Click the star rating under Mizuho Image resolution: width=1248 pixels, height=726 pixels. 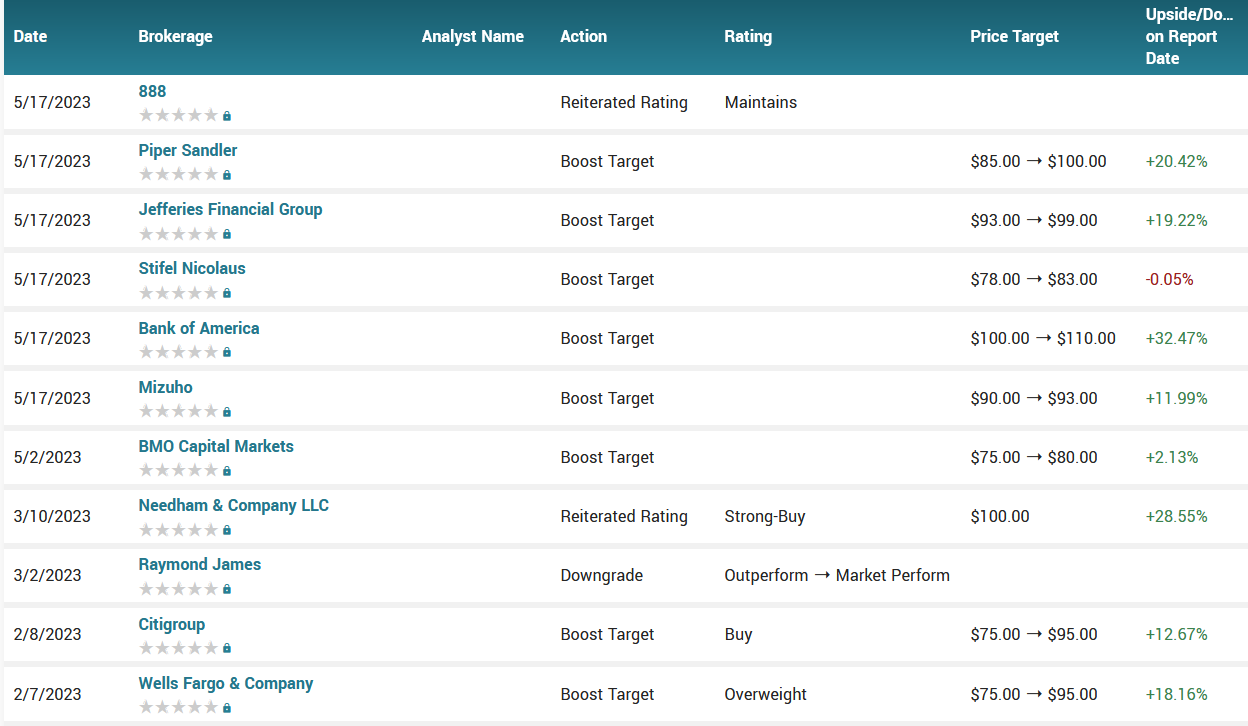178,411
